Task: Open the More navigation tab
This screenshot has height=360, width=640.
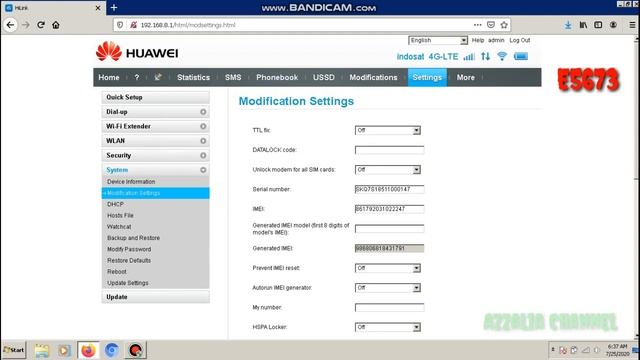Action: point(466,77)
